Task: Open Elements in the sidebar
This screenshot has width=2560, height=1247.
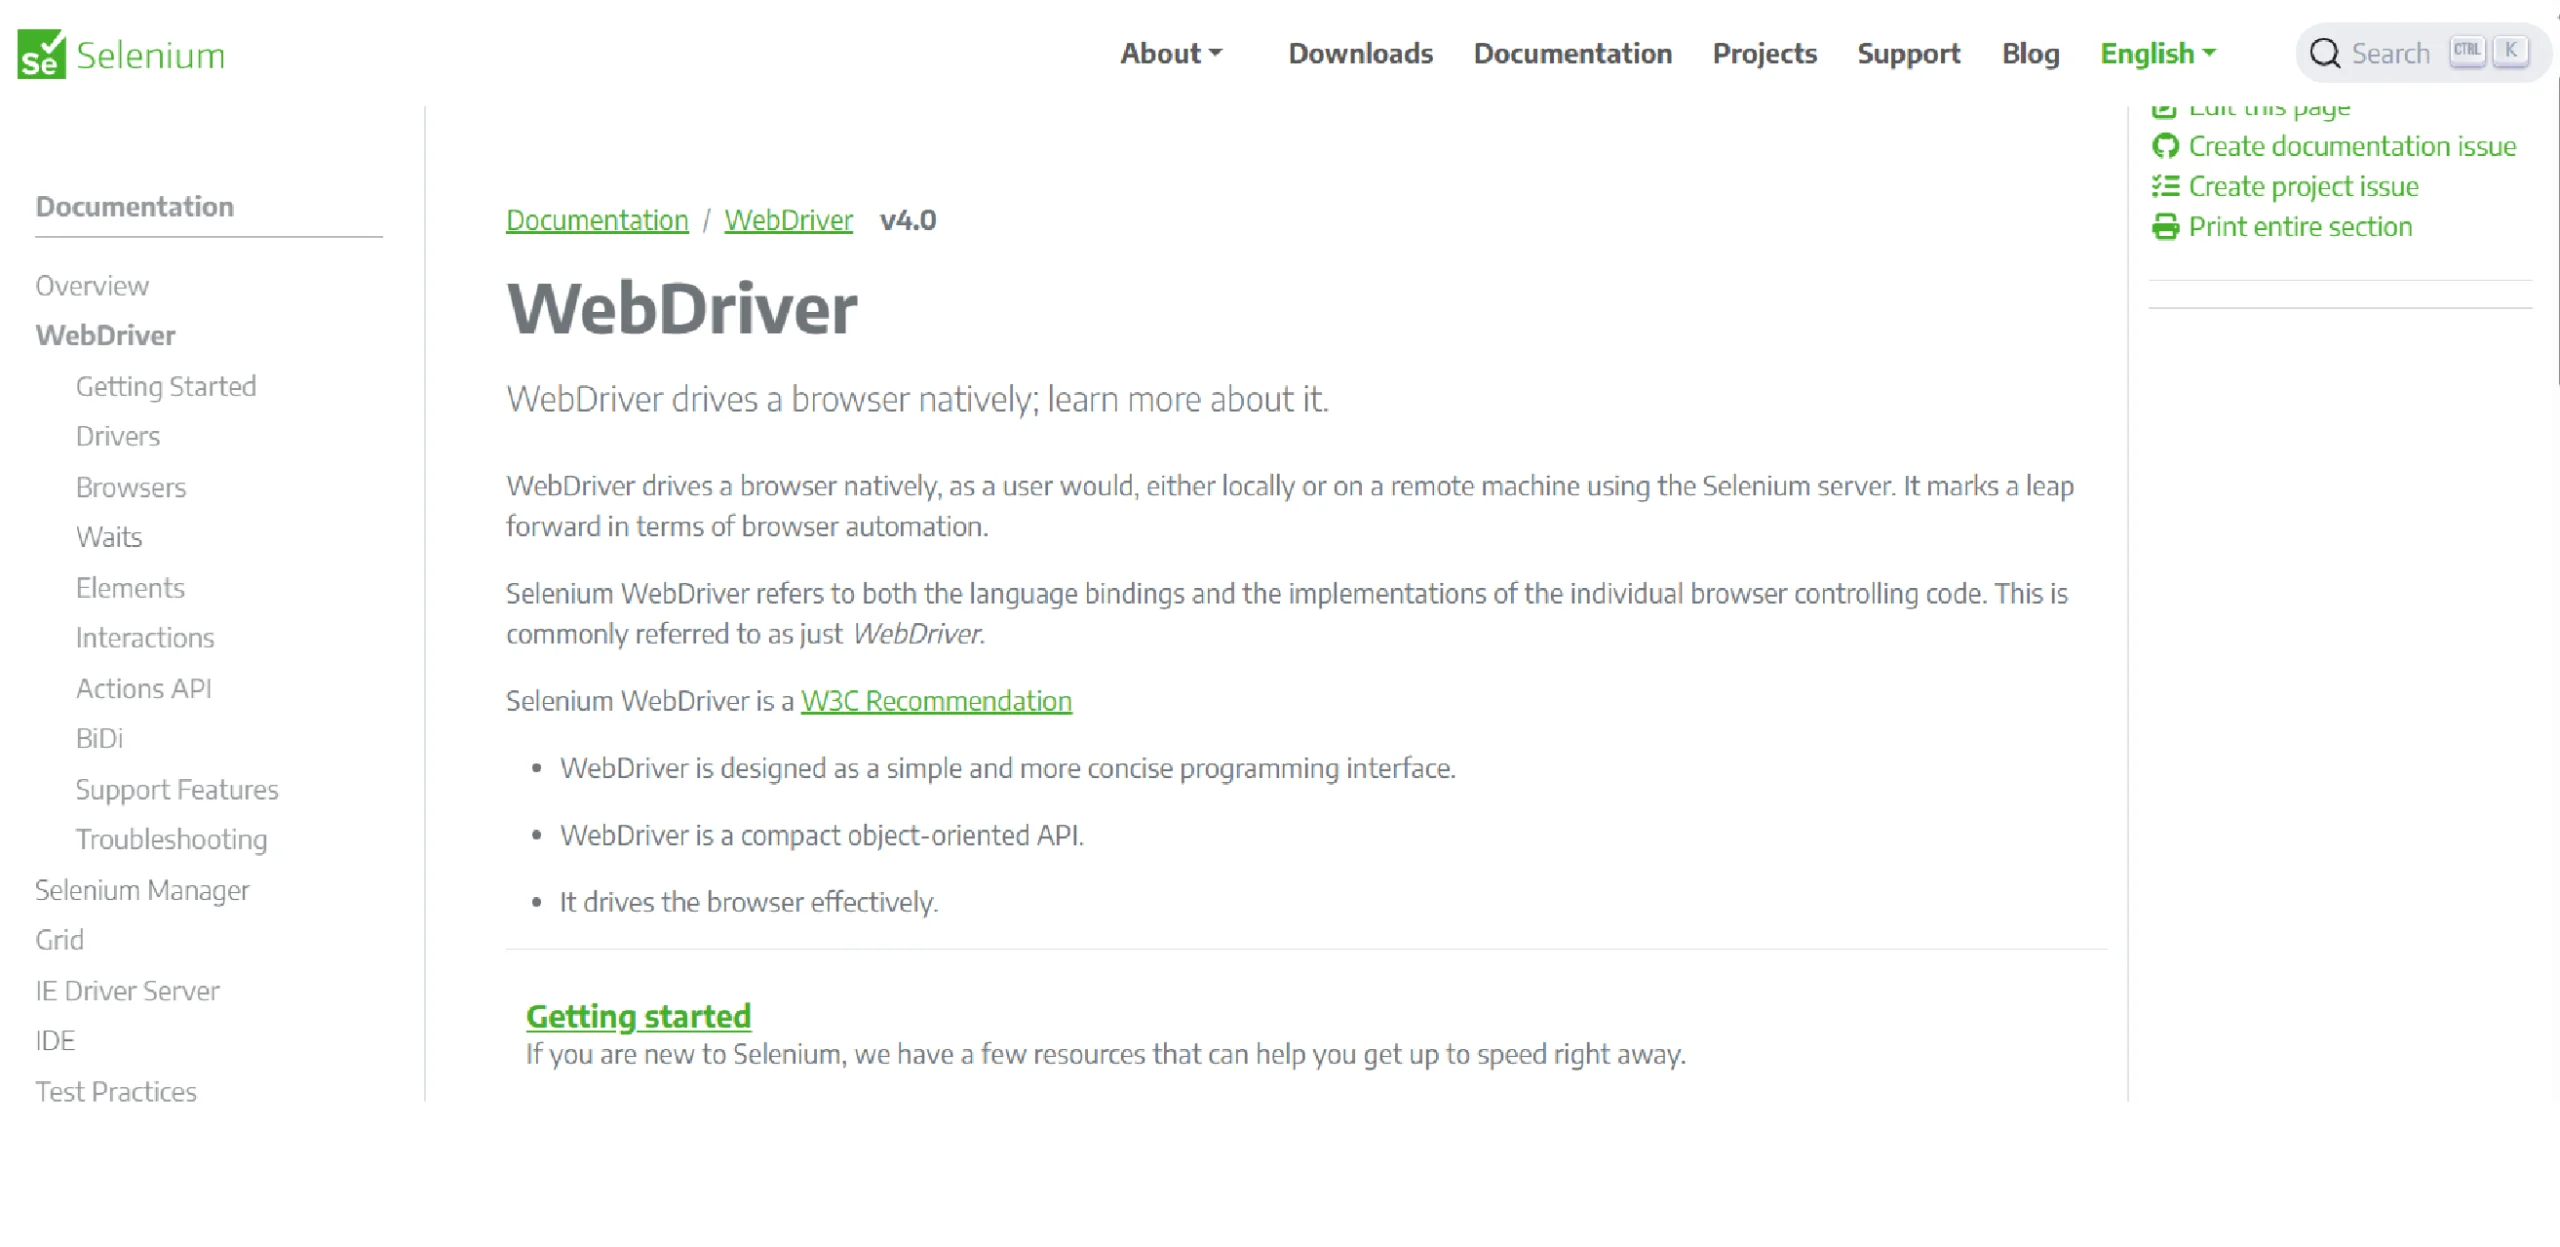Action: click(130, 588)
